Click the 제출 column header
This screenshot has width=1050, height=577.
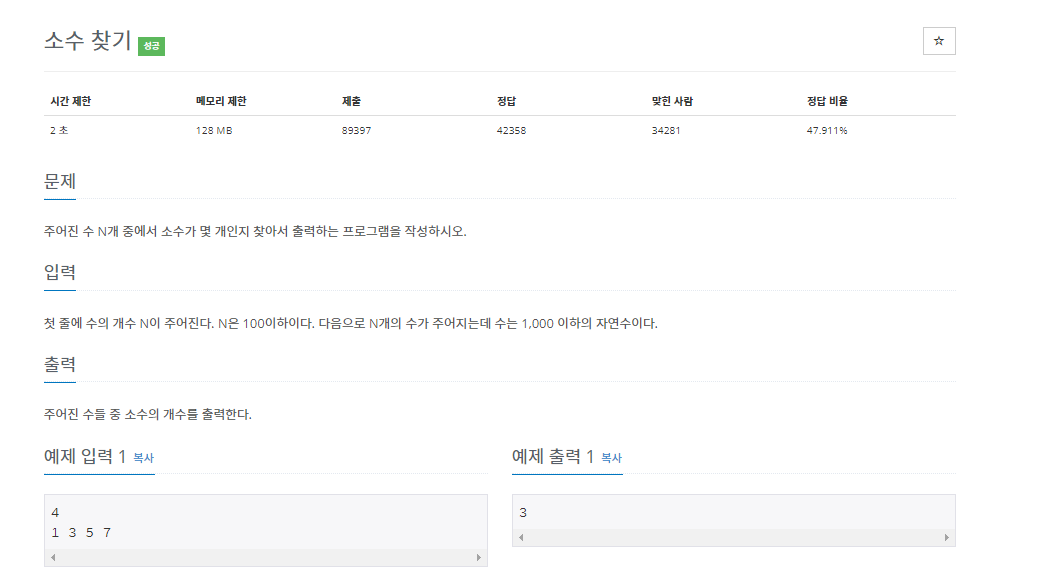pos(352,101)
